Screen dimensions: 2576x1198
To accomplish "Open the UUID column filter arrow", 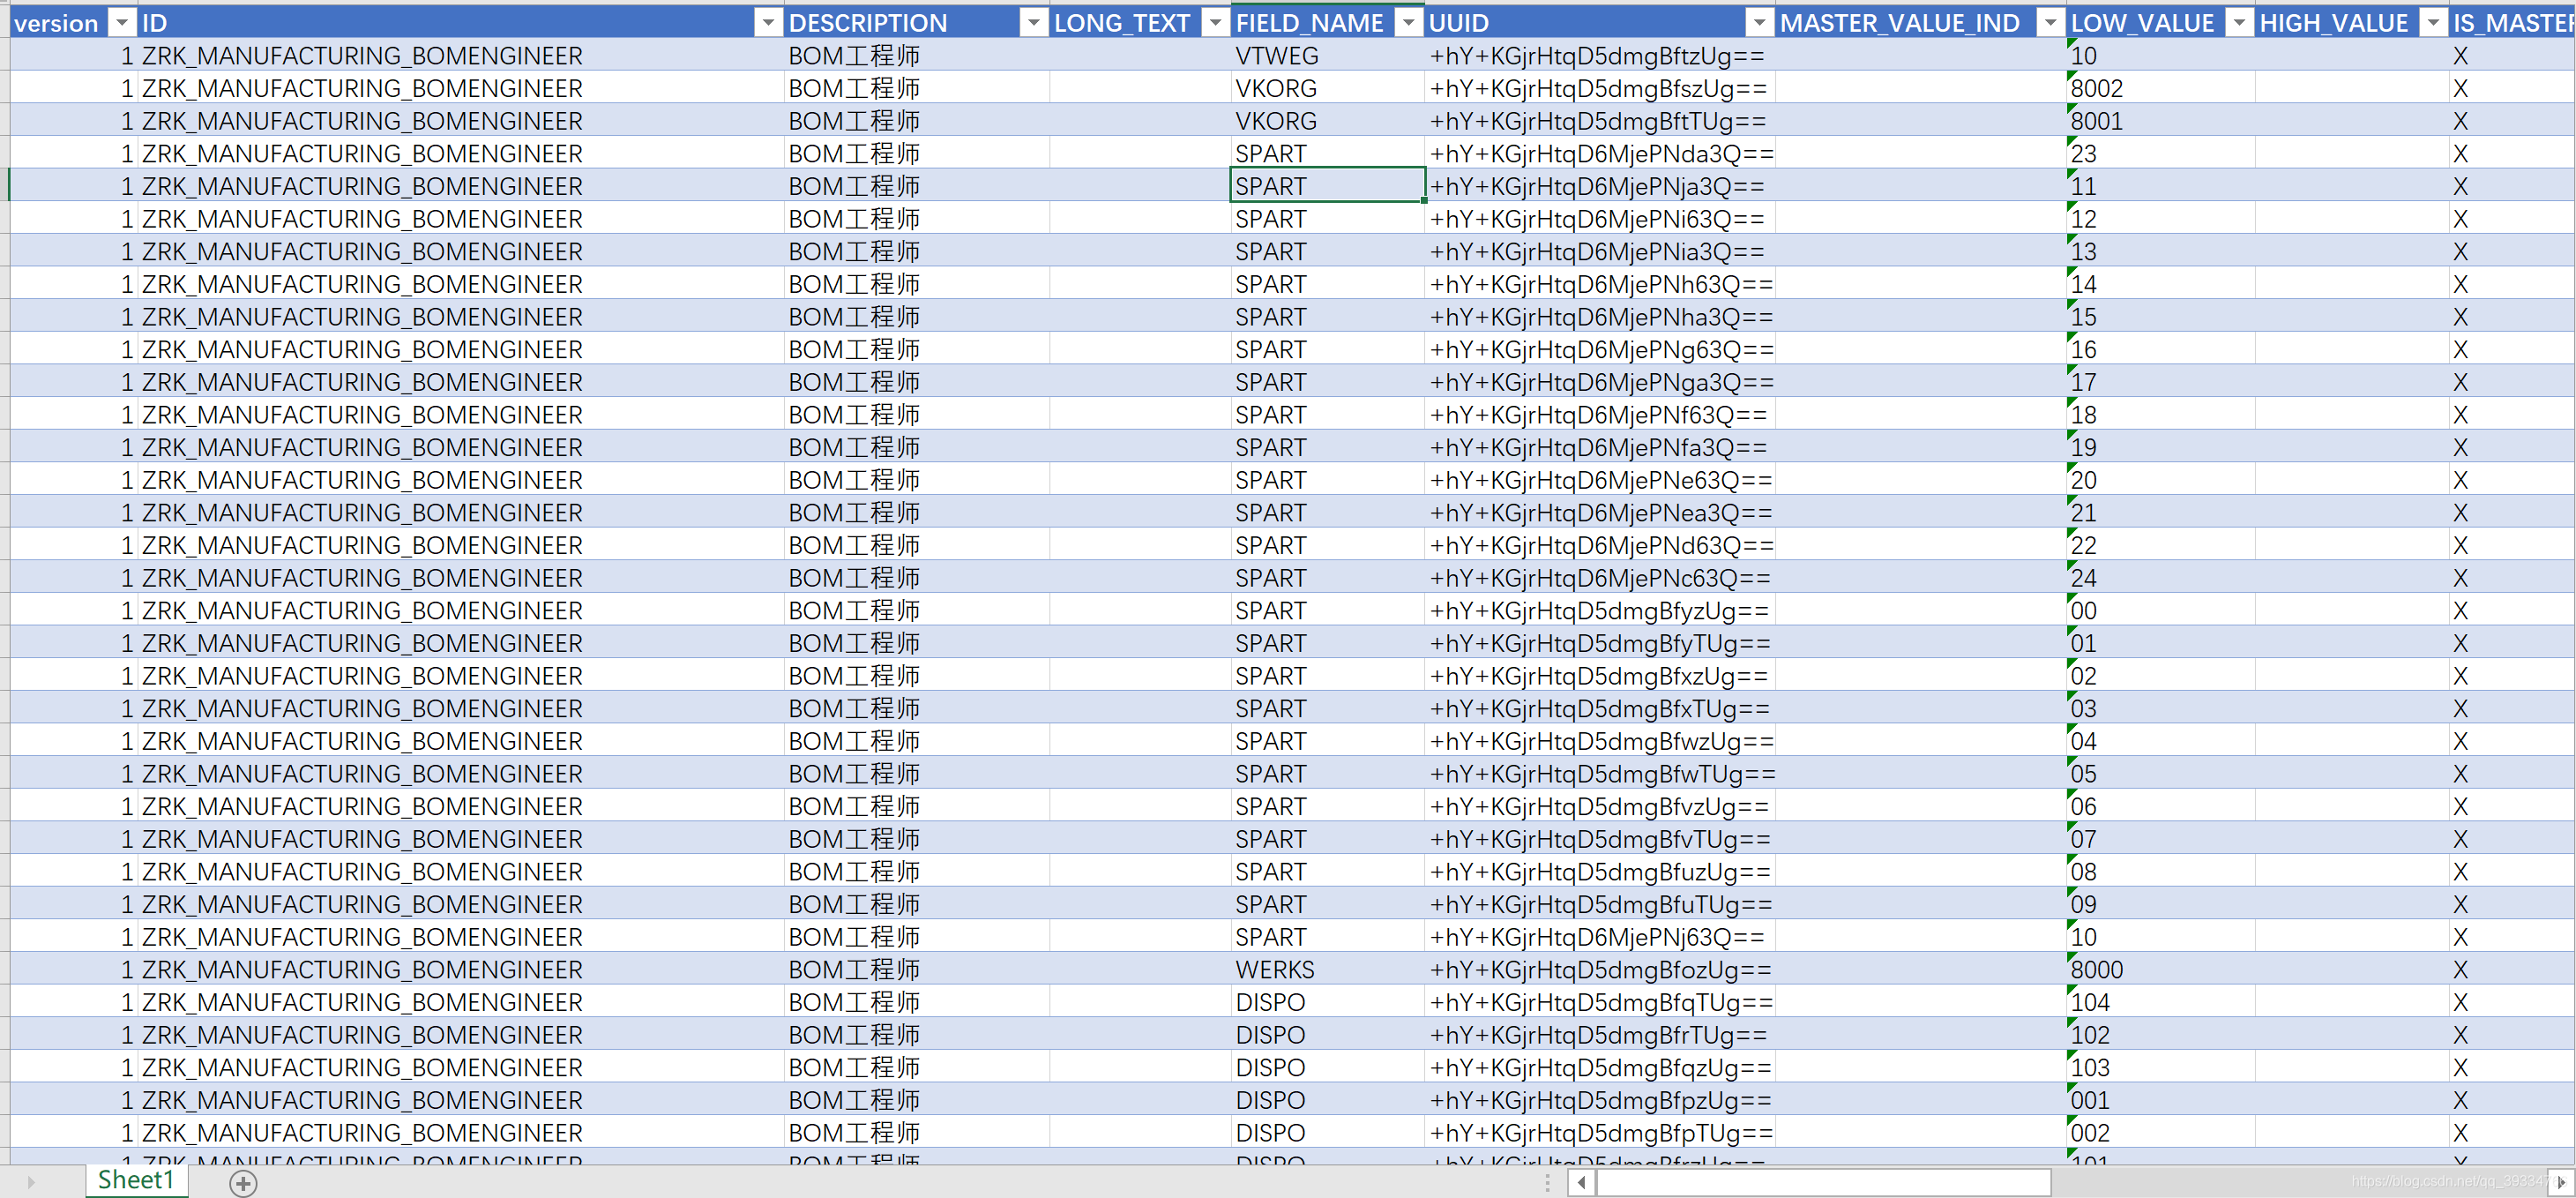I will [1759, 23].
